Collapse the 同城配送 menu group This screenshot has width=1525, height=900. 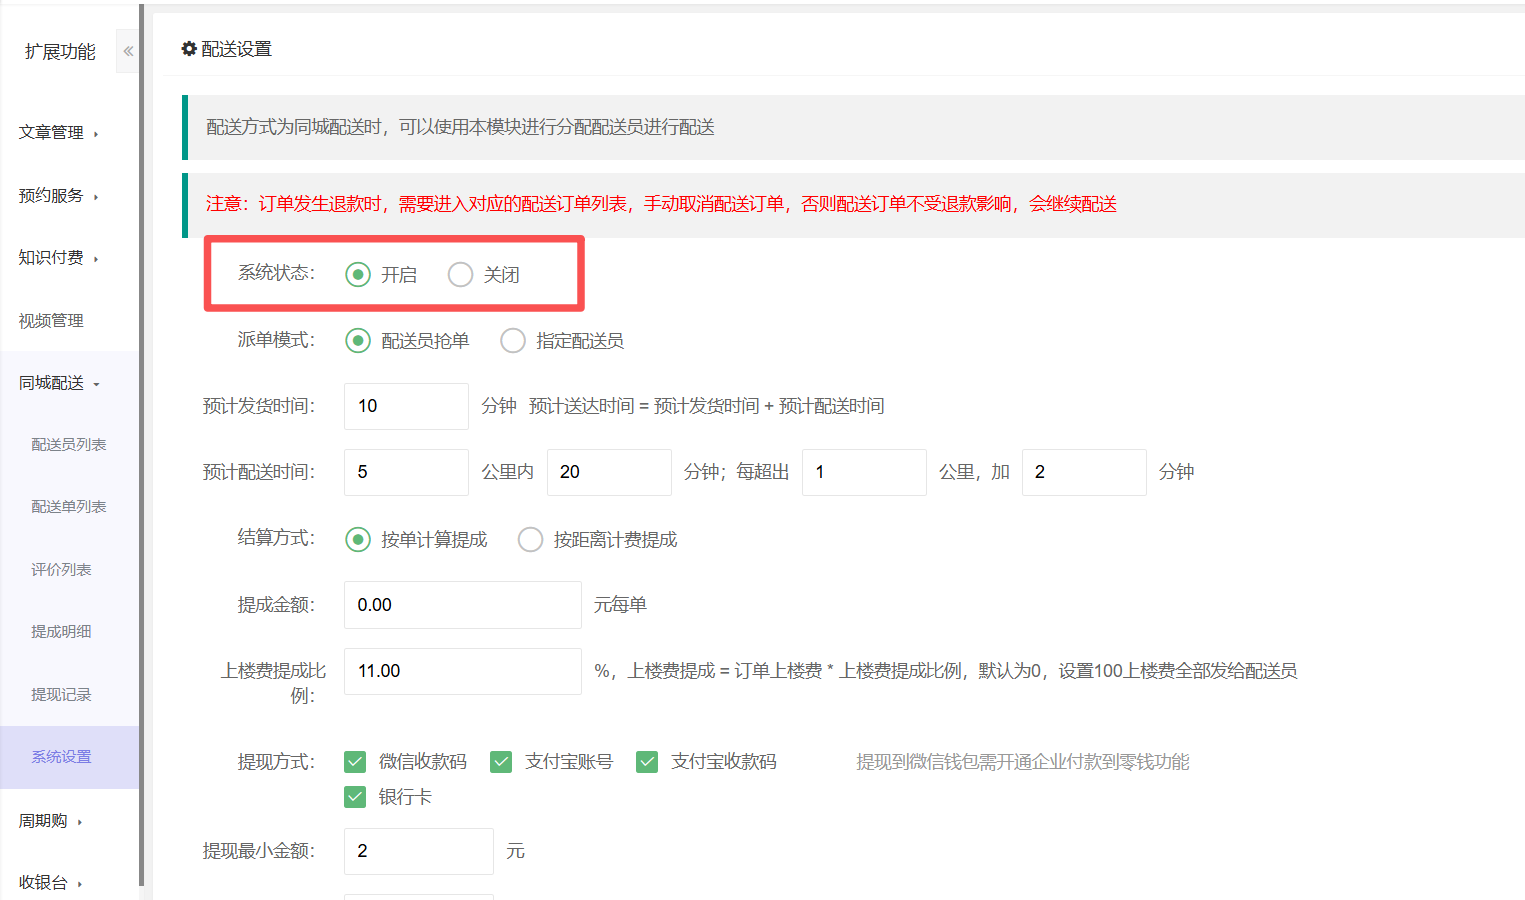tap(58, 383)
